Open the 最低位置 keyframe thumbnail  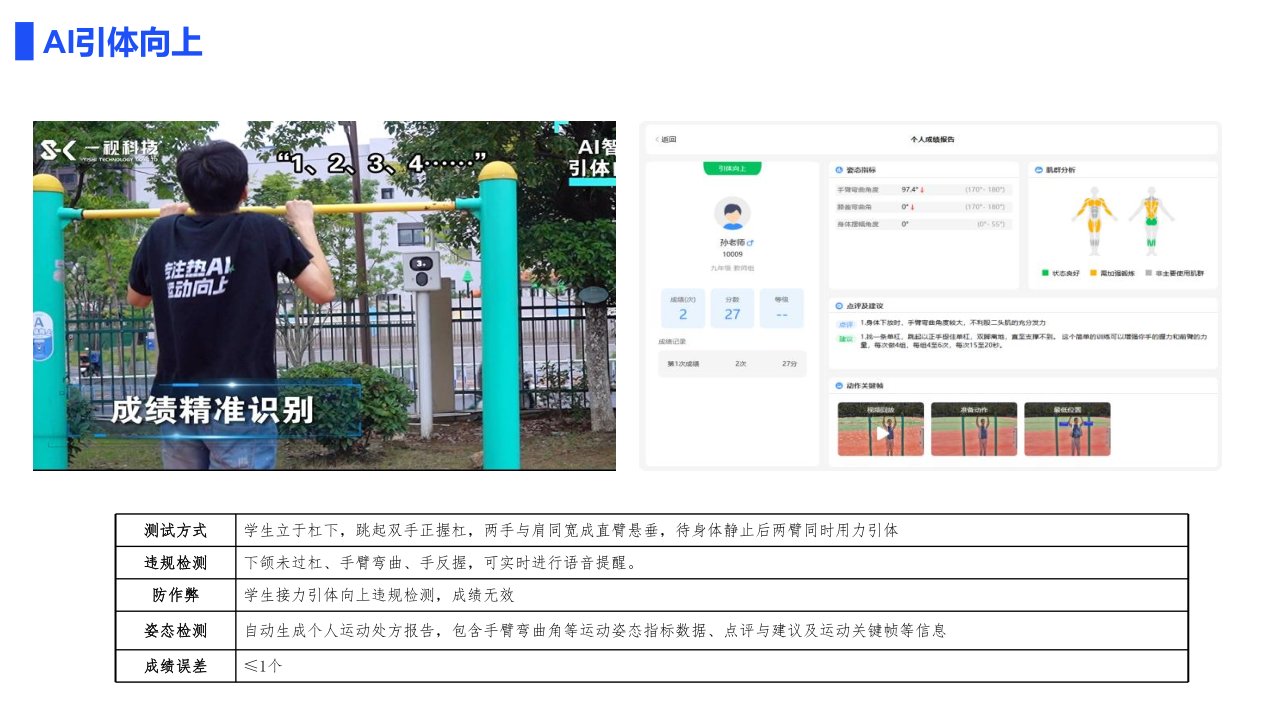pos(1067,430)
